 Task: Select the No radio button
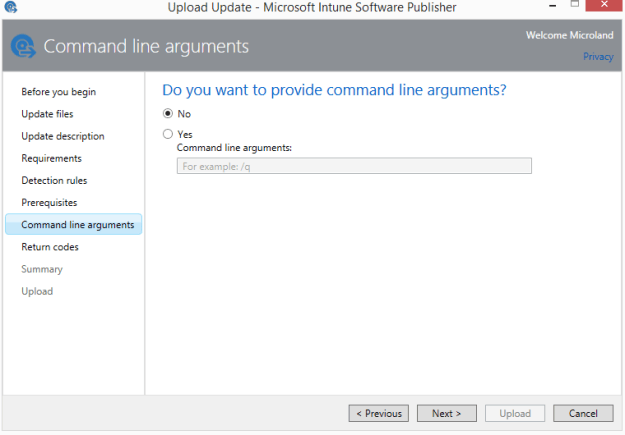pyautogui.click(x=168, y=114)
